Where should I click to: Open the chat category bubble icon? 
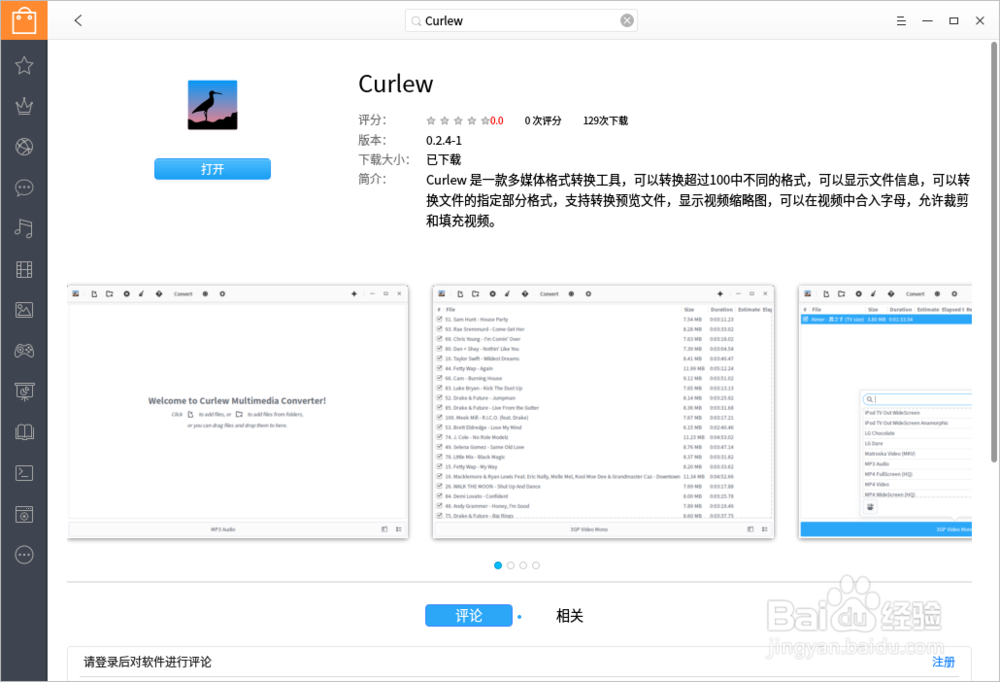point(24,188)
